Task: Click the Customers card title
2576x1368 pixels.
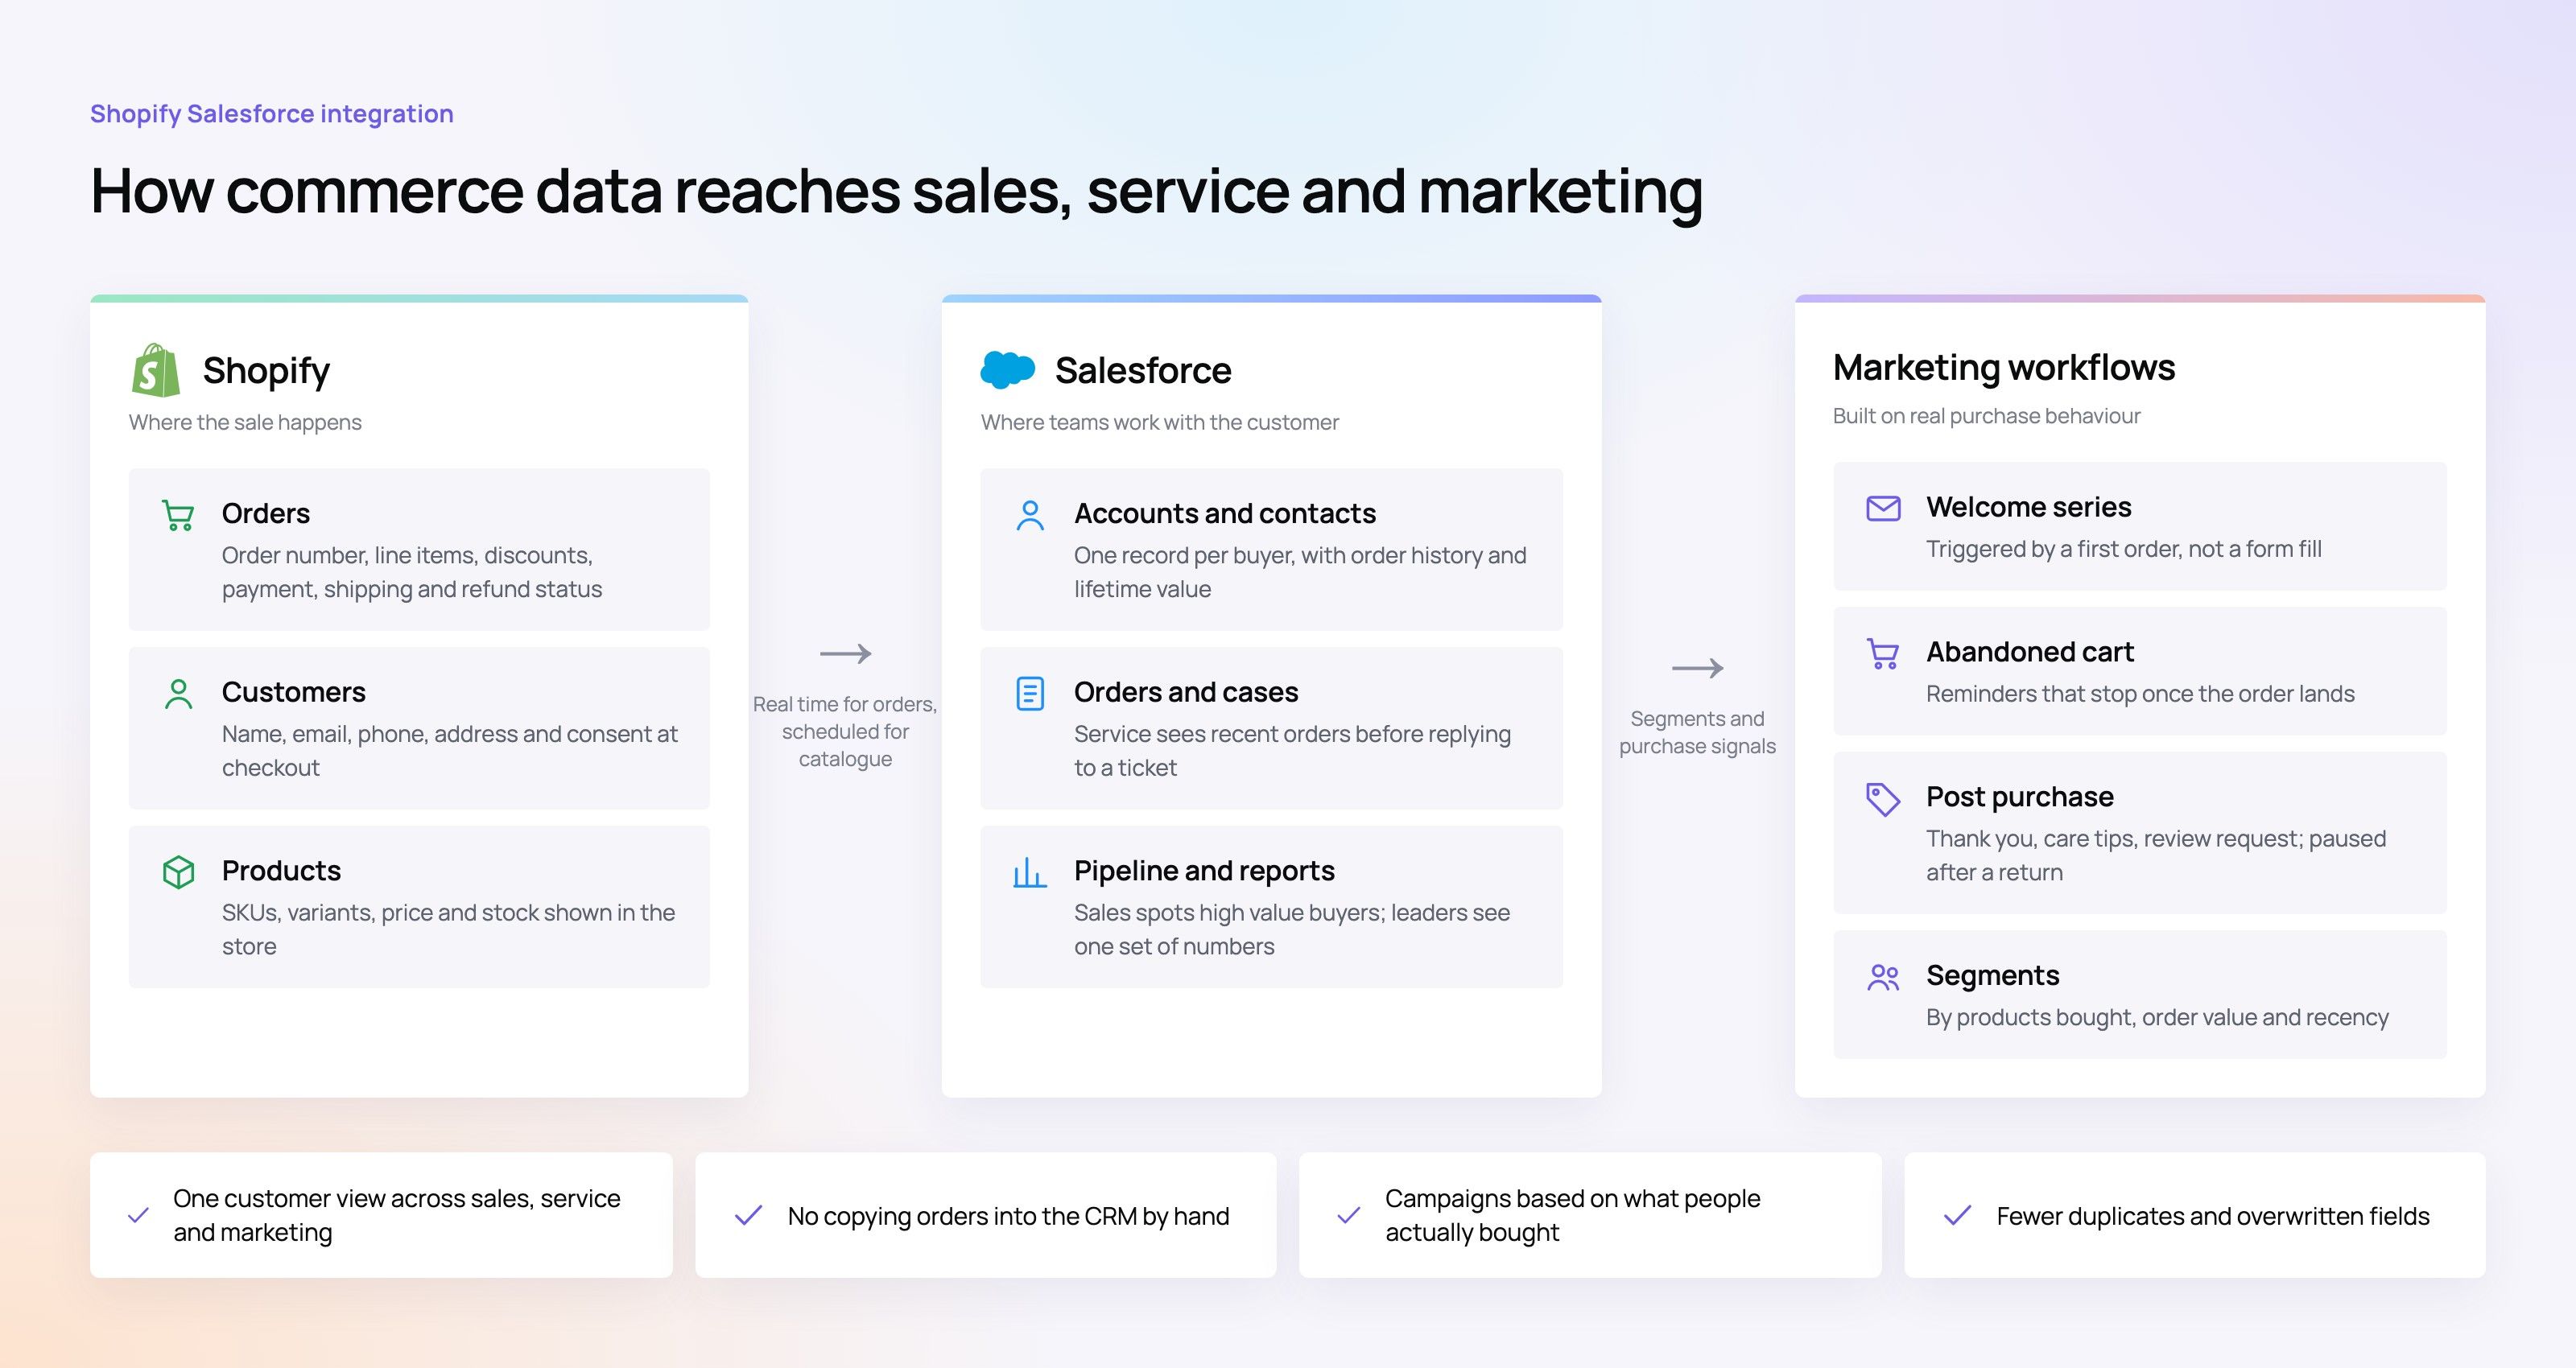Action: tap(294, 692)
